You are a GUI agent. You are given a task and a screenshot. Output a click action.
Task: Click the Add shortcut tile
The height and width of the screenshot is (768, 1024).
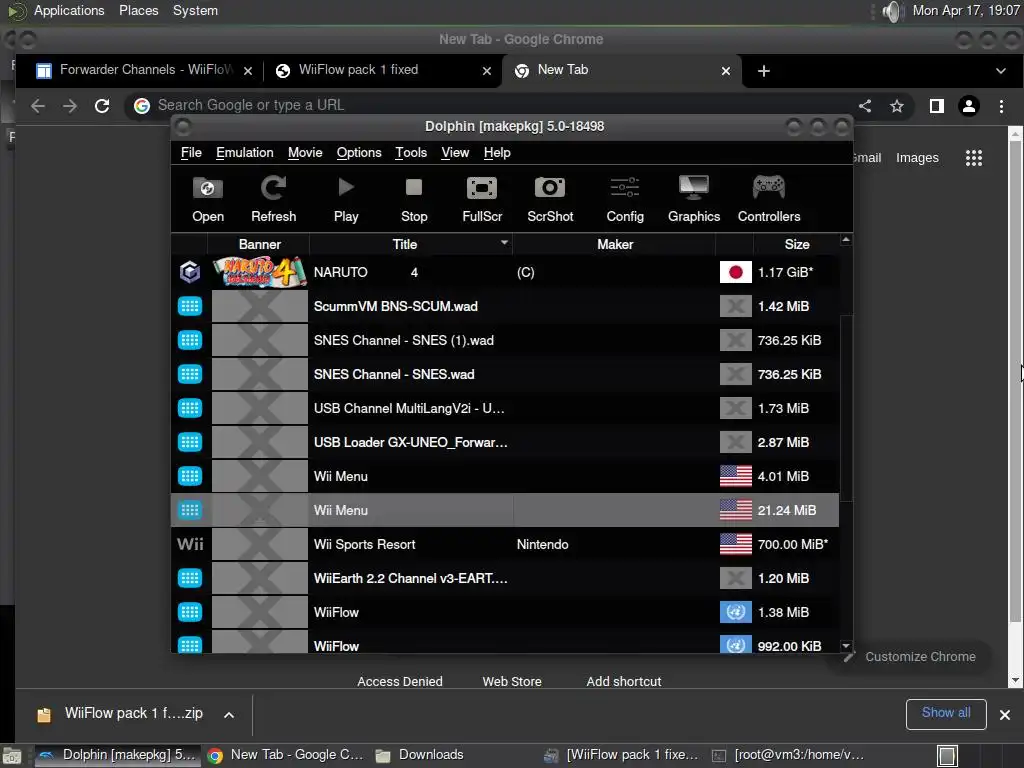pos(624,681)
